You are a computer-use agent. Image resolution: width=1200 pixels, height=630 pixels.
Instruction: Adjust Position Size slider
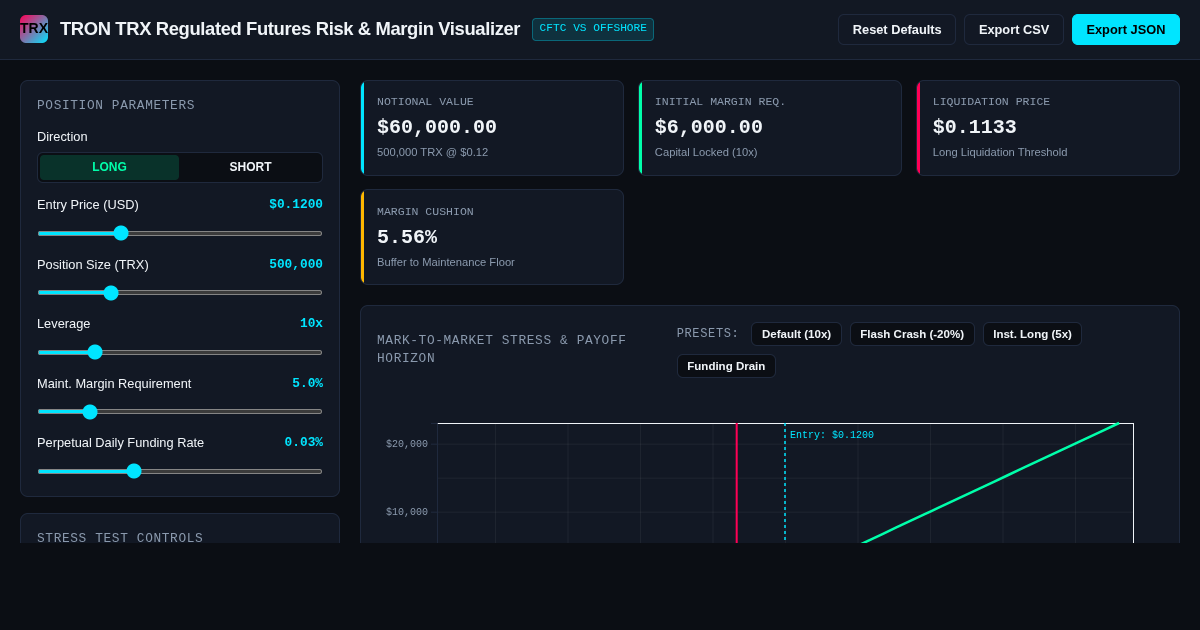[x=180, y=293]
